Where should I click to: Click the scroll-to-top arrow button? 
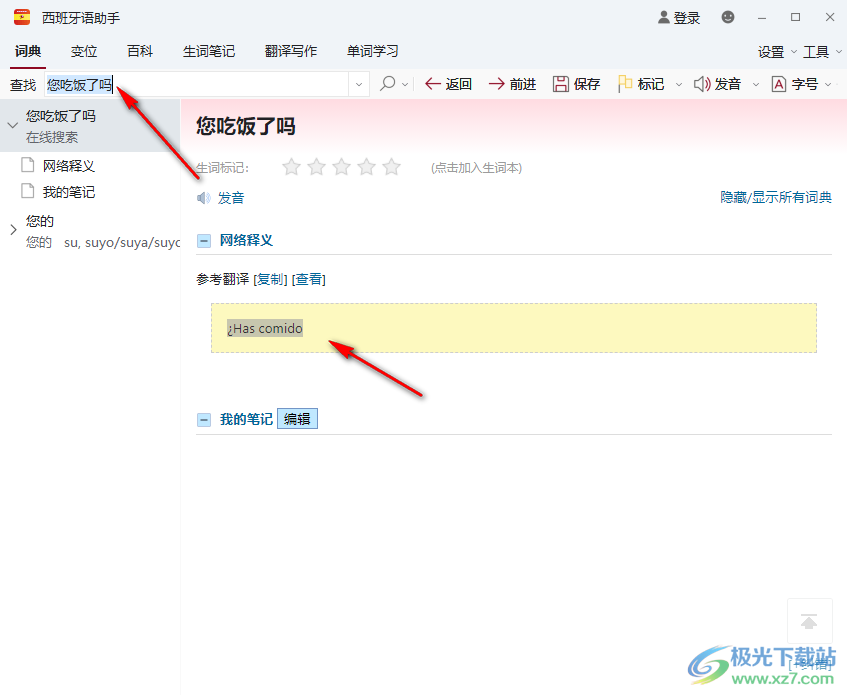point(809,622)
